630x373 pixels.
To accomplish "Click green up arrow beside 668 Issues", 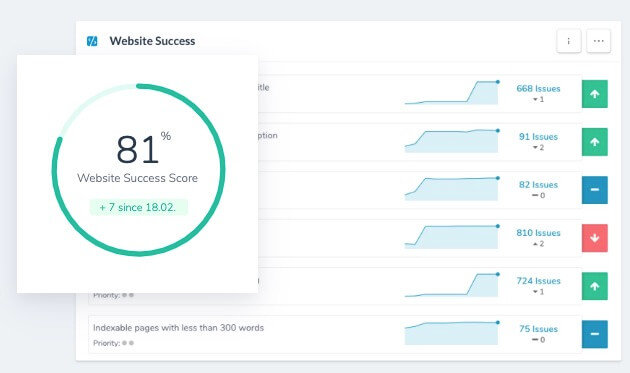I will tap(595, 94).
